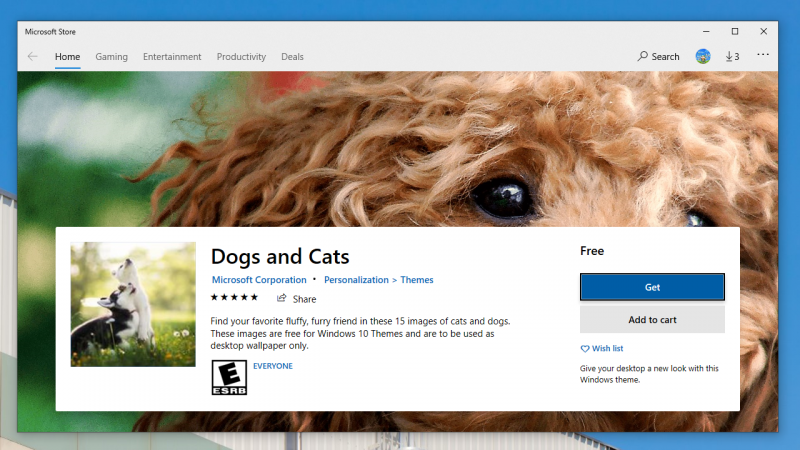Click the ESRB Everyone rating badge
This screenshot has height=450, width=800.
point(229,378)
